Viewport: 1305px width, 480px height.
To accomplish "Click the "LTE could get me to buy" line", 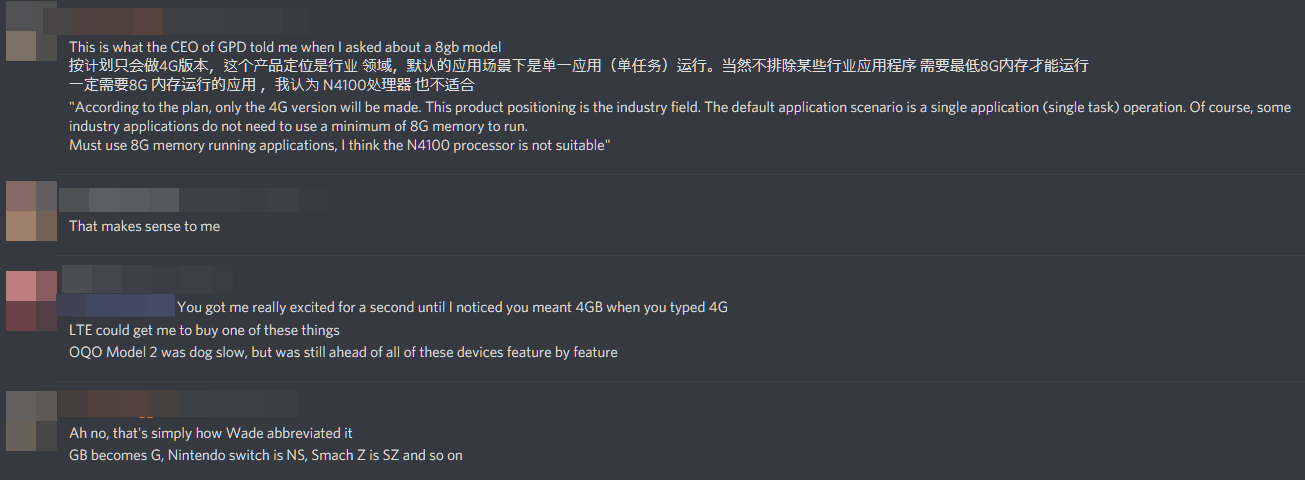I will (204, 330).
